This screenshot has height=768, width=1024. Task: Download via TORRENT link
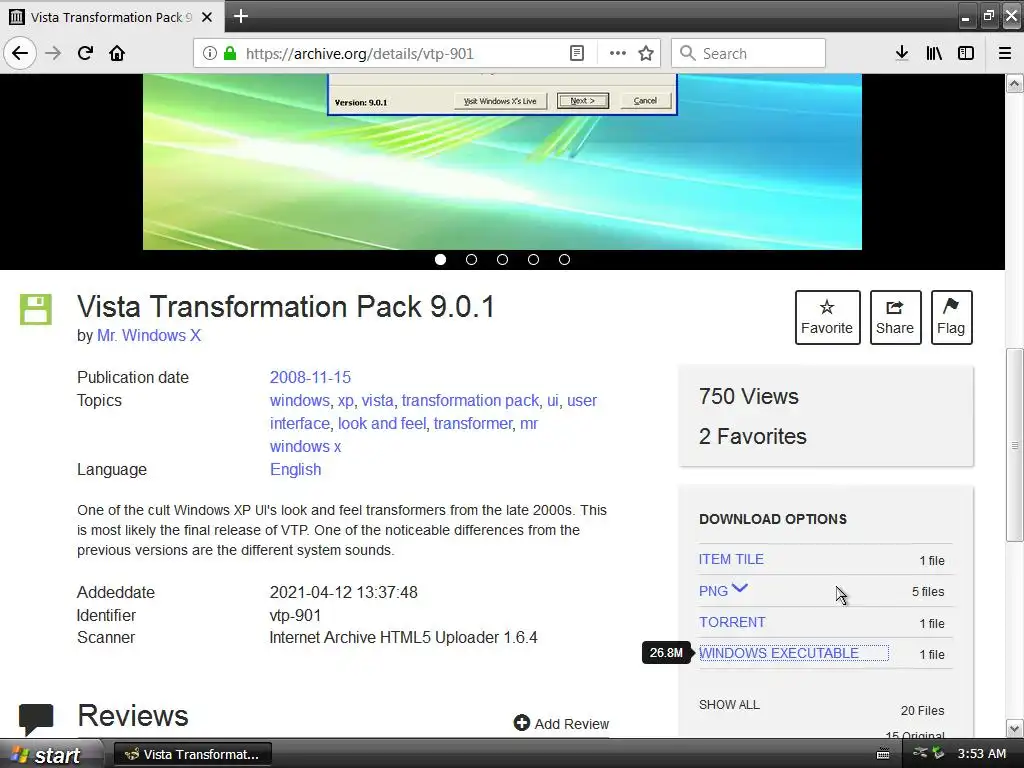pos(732,622)
